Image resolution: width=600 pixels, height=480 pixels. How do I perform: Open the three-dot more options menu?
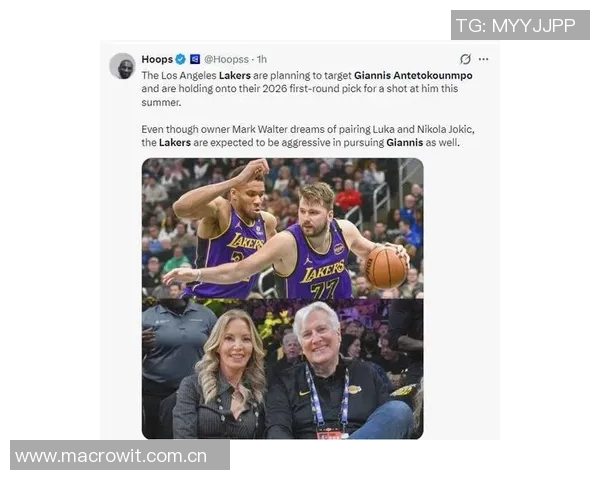click(x=483, y=59)
